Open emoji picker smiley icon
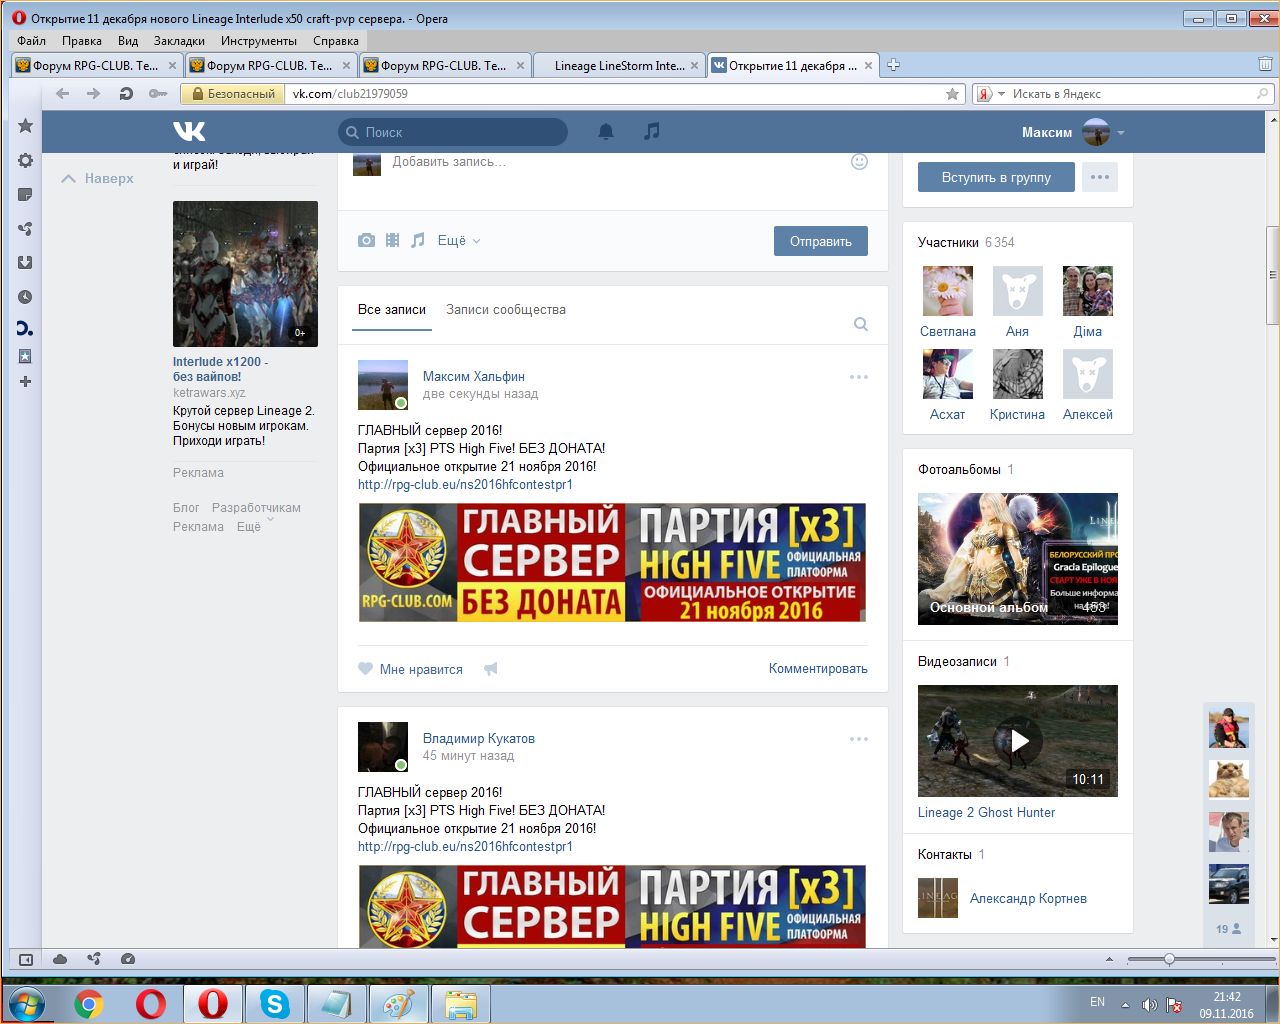 (859, 162)
